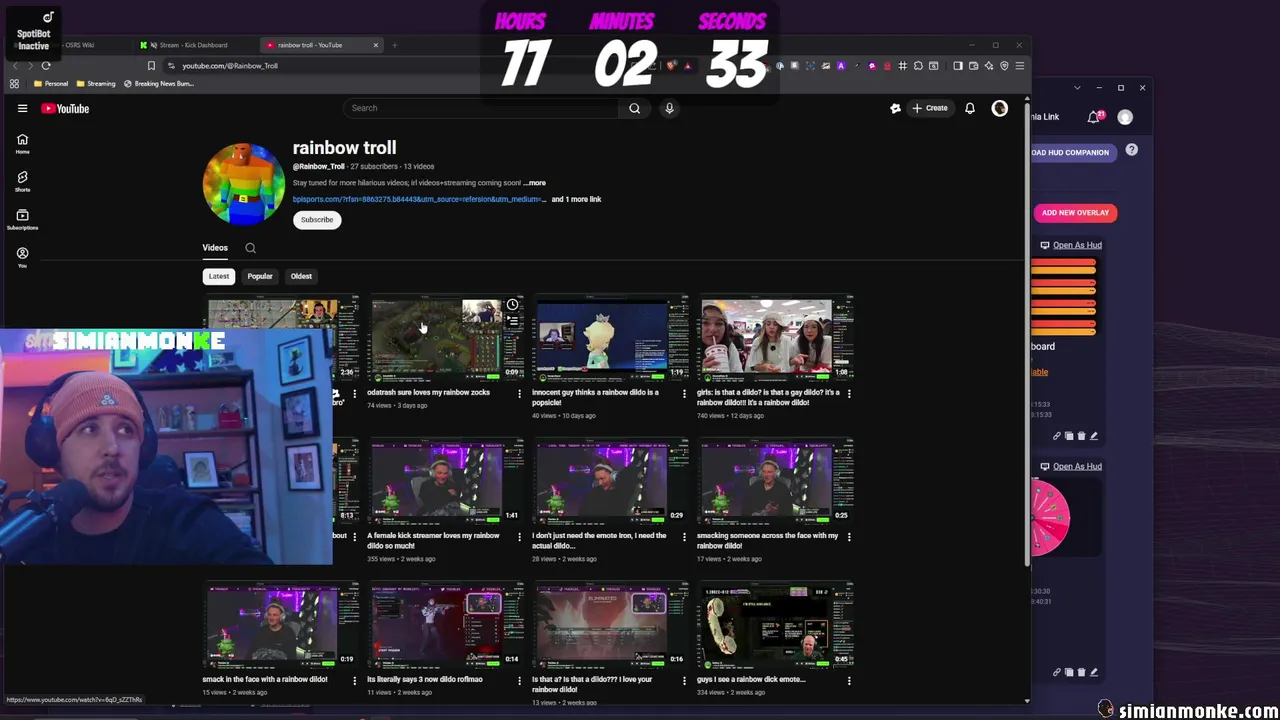Expand the overlay app window chevron dropdown

pos(1077,88)
